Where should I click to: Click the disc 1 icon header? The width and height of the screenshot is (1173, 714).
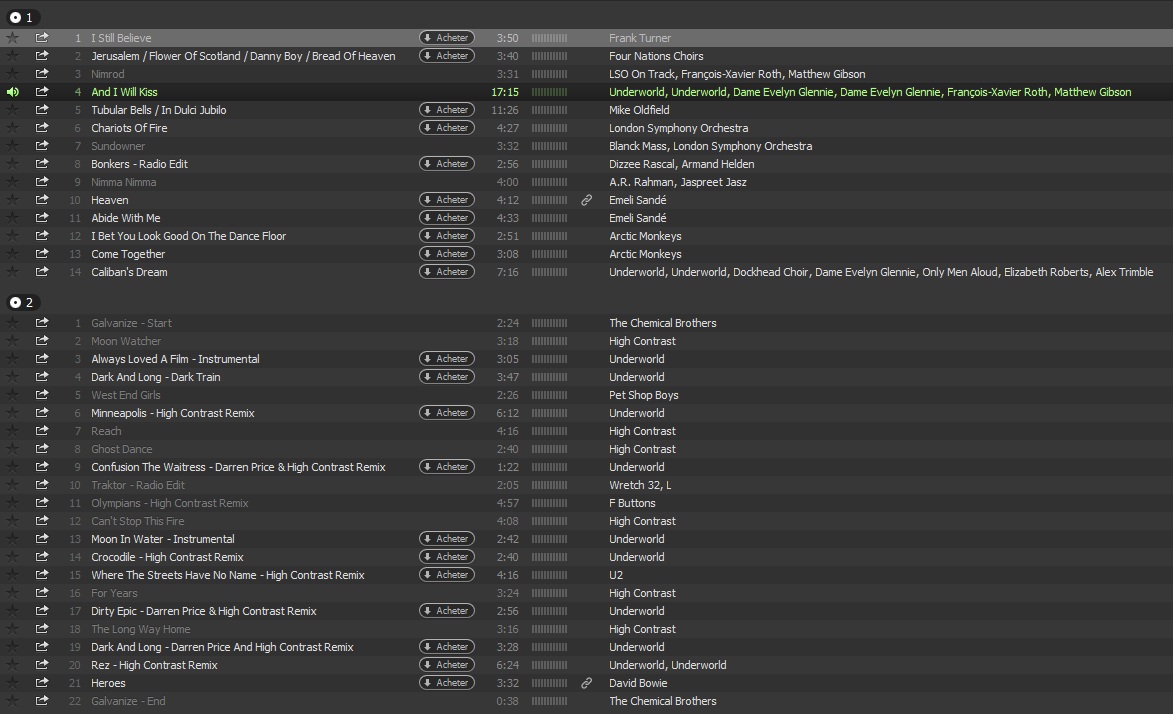16,17
